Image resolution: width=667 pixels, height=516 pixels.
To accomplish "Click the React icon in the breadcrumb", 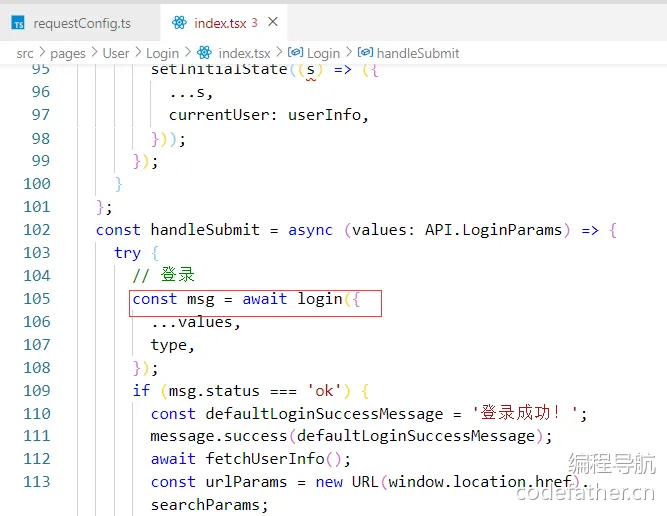I will (x=204, y=53).
